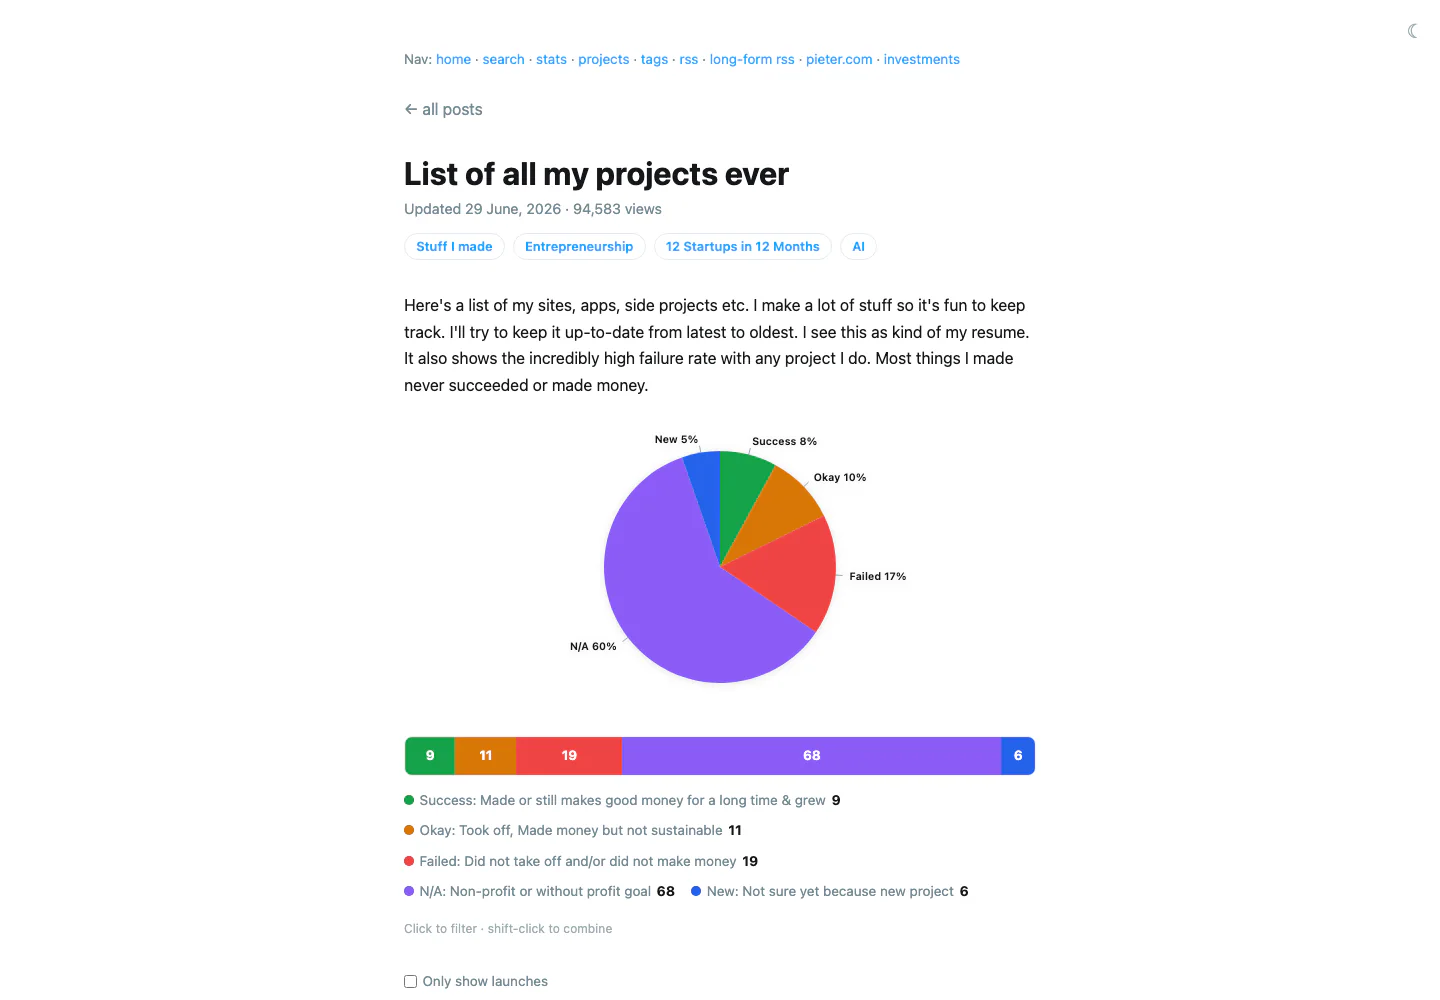This screenshot has width=1440, height=1000.
Task: Select the Stuff I made tag
Action: click(454, 246)
